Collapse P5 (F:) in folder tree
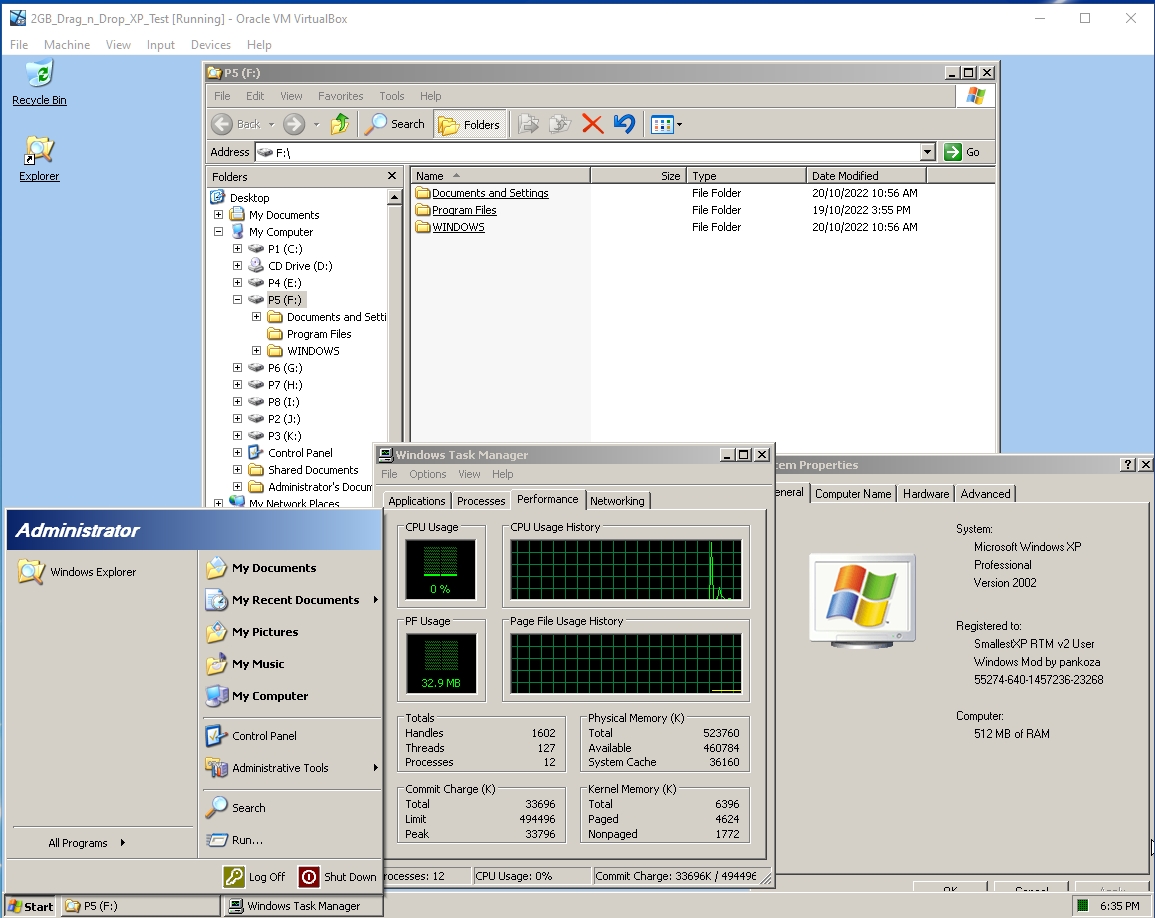1155x918 pixels. click(x=237, y=300)
